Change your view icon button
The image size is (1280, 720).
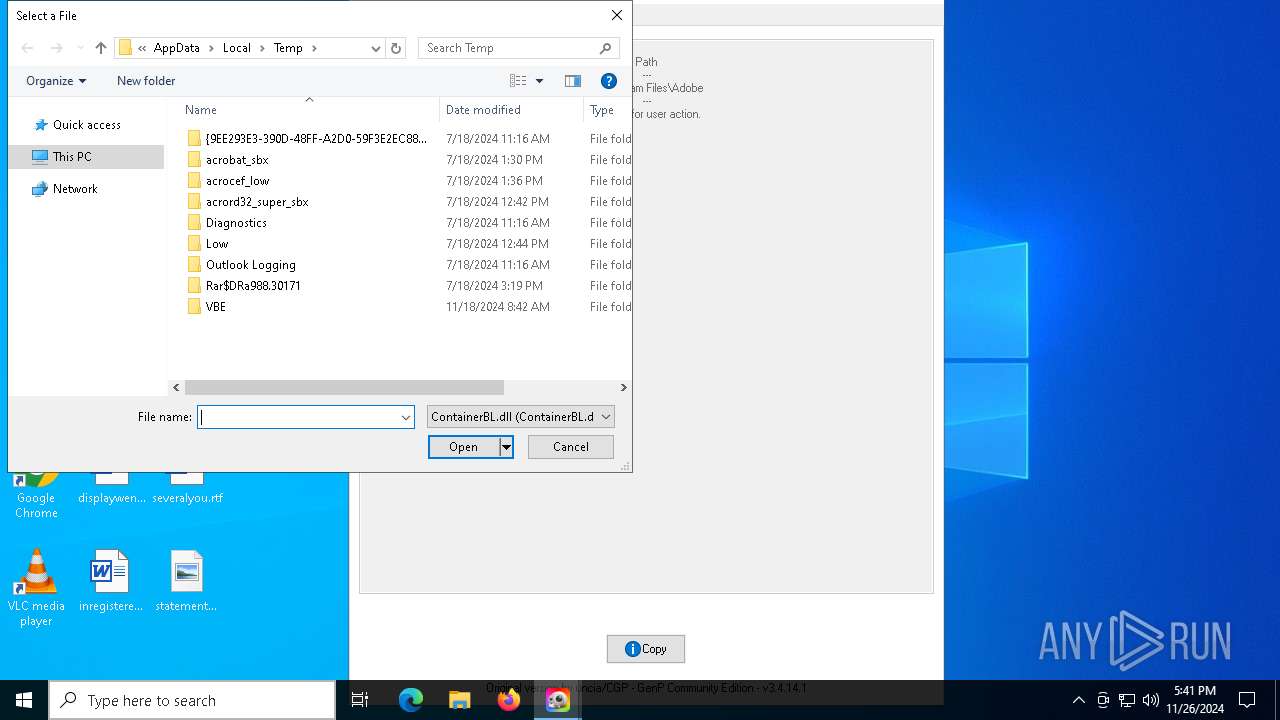tap(518, 81)
